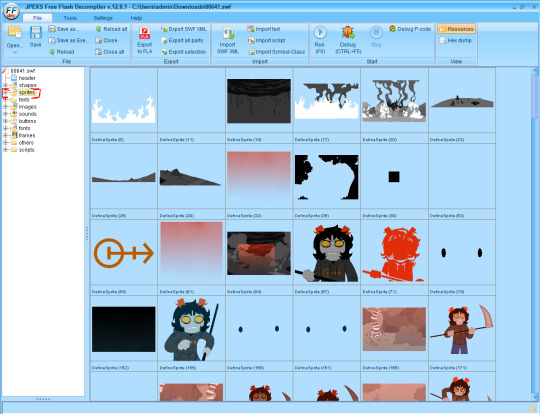540x414 pixels.
Task: Select the character holding scythe thumbnail
Action: point(461,329)
